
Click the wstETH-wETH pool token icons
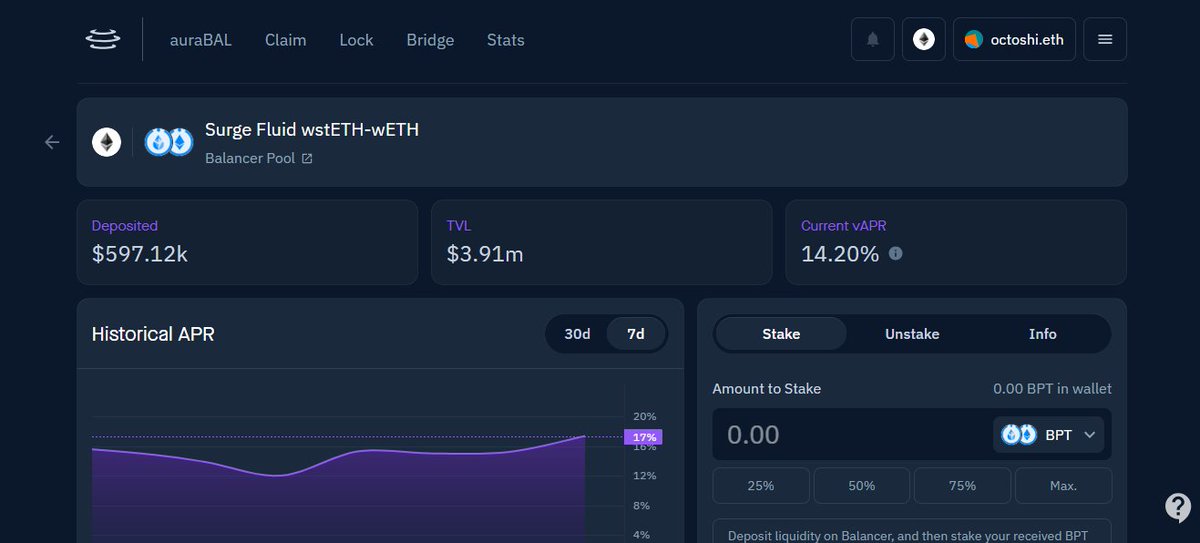(168, 142)
